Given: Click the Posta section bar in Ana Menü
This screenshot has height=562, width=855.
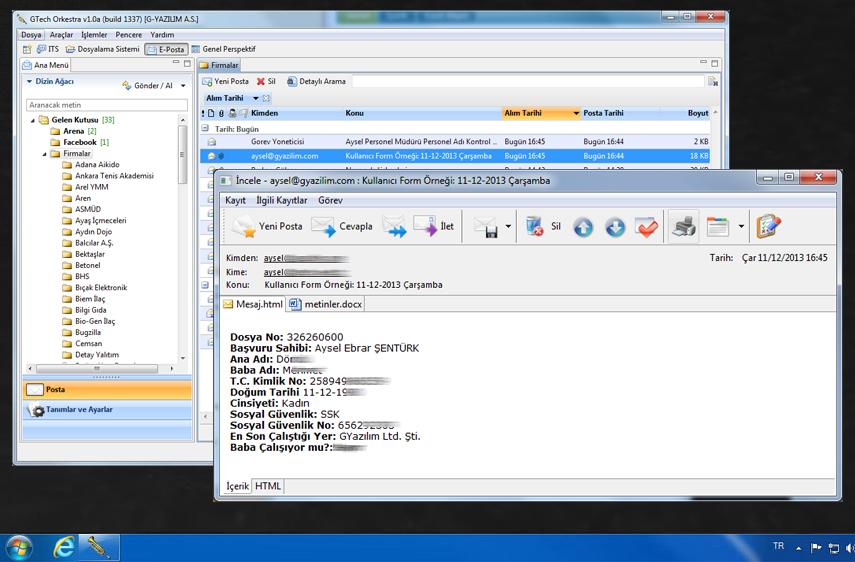Looking at the screenshot, I should click(x=107, y=390).
